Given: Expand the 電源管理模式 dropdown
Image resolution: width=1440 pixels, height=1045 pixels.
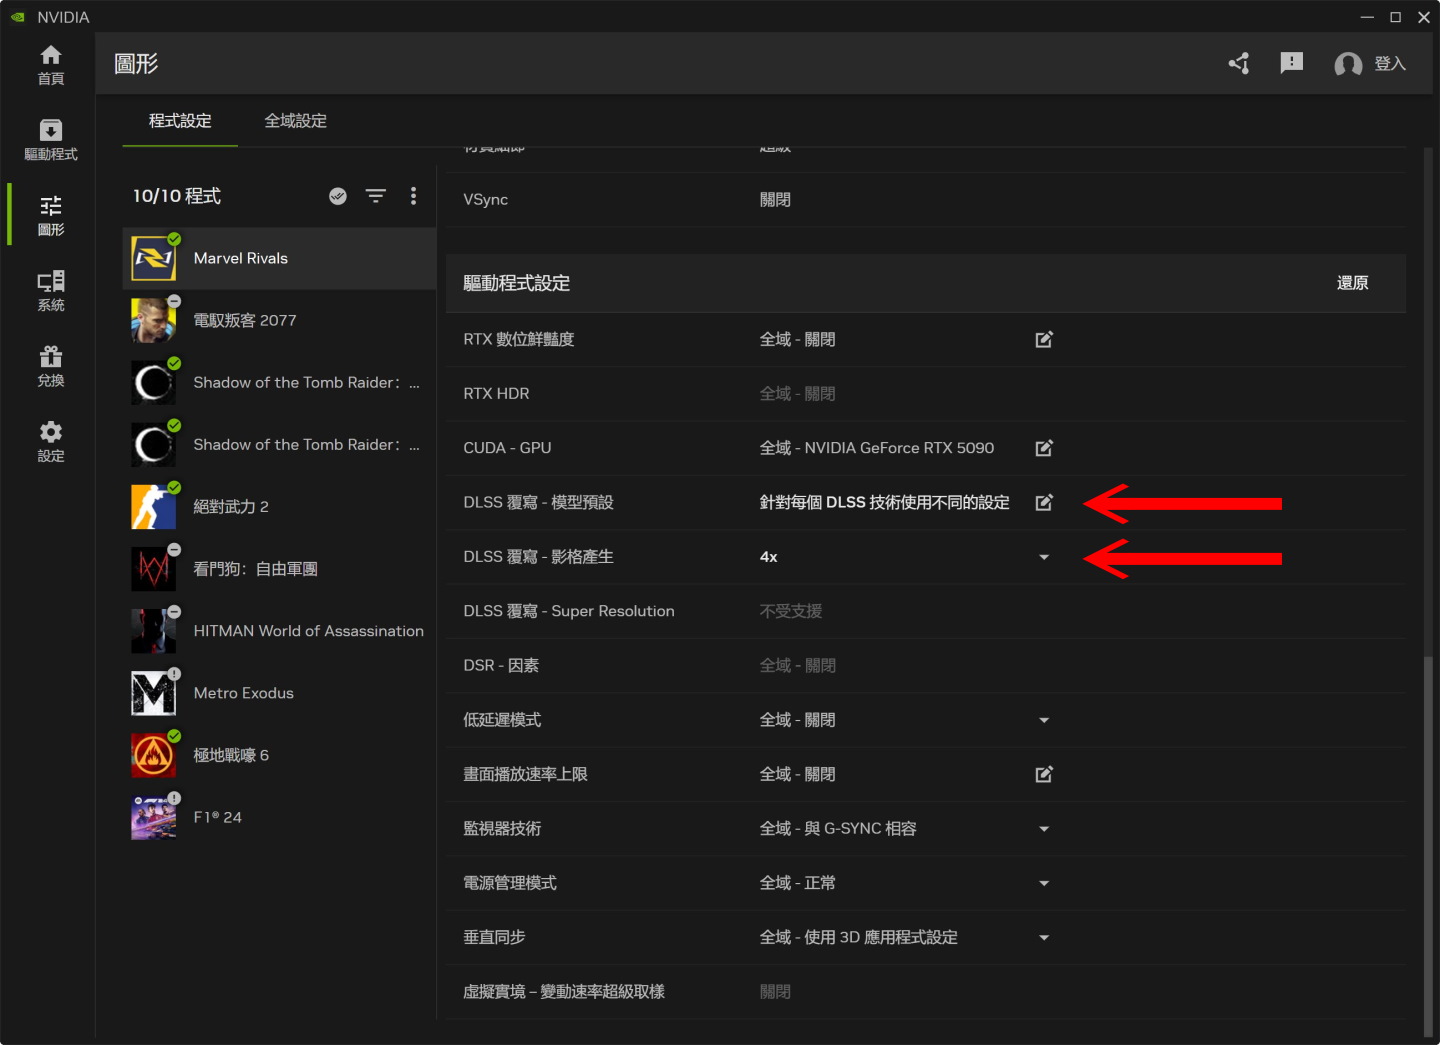Looking at the screenshot, I should (x=1044, y=883).
